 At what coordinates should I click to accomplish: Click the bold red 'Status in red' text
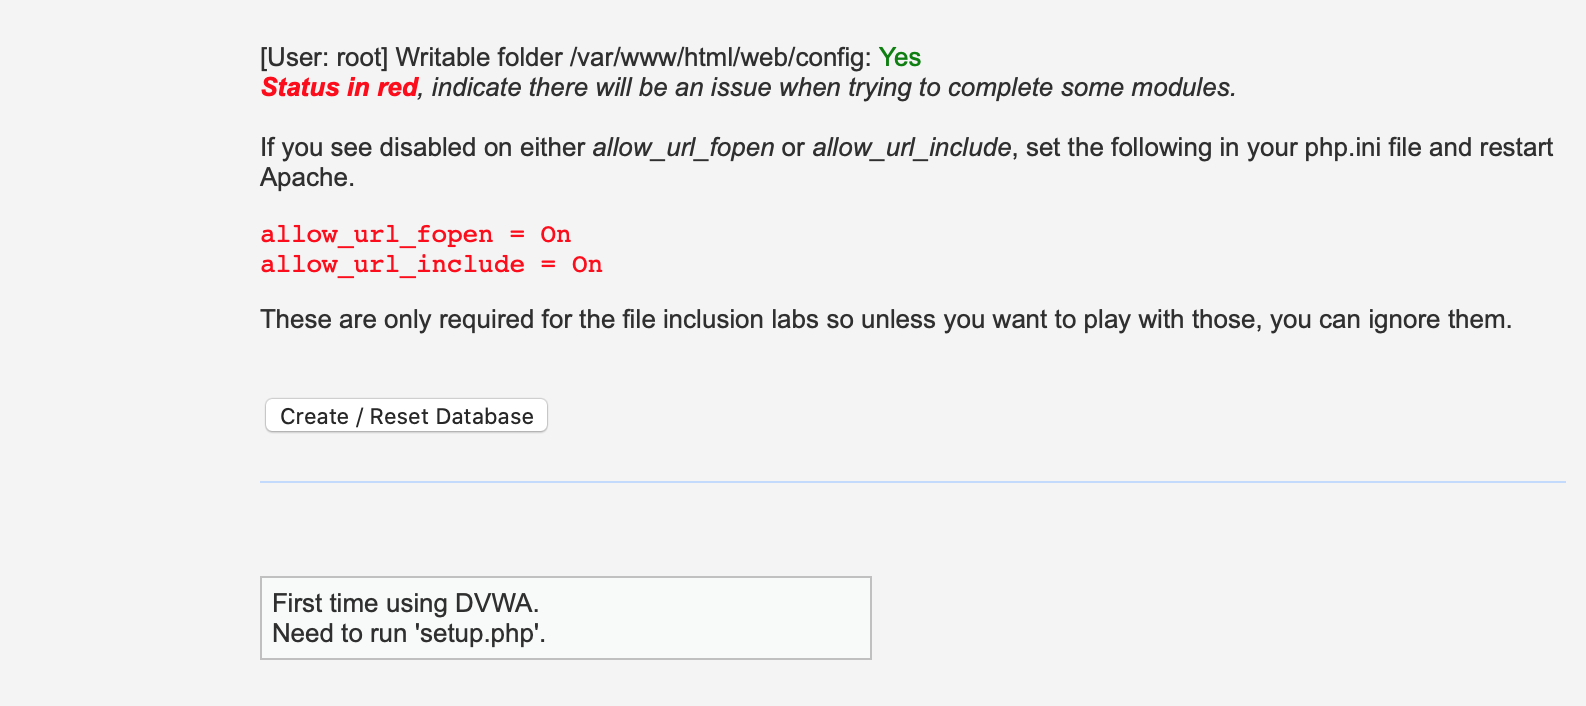(x=339, y=88)
